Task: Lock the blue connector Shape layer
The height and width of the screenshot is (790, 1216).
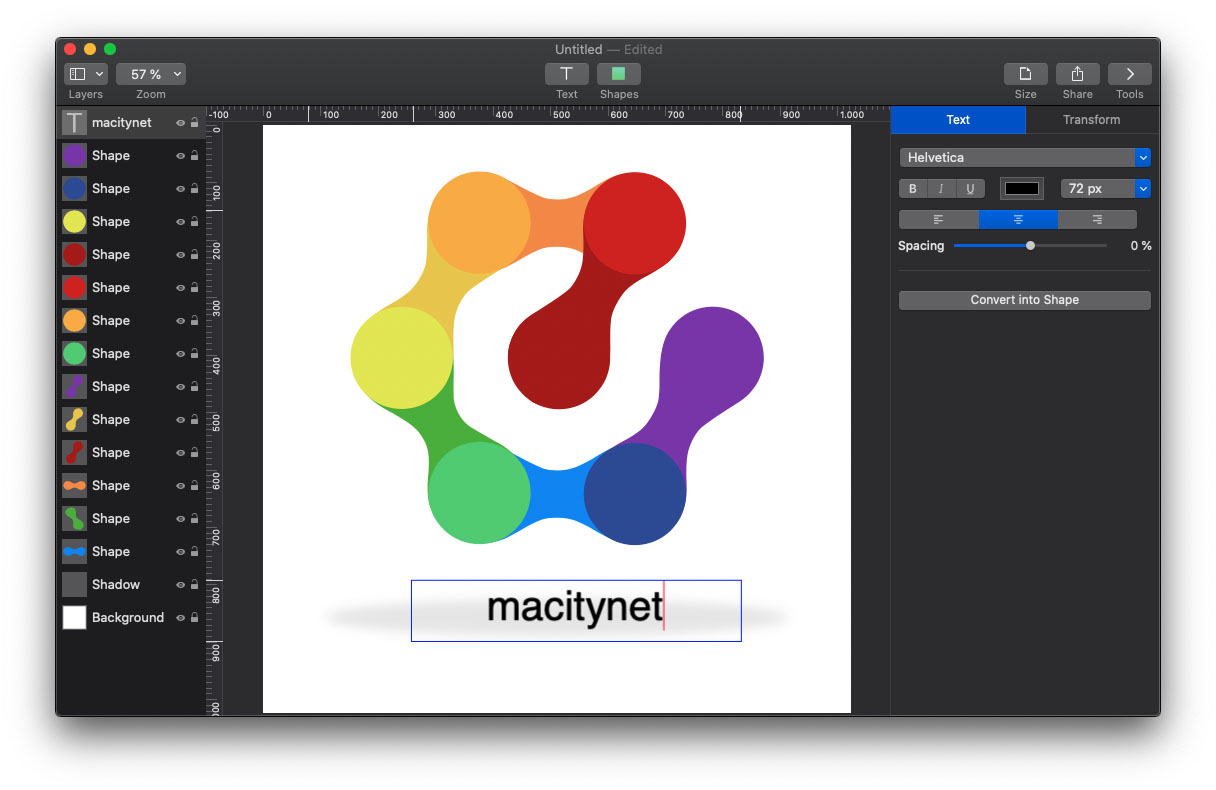Action: (x=194, y=552)
